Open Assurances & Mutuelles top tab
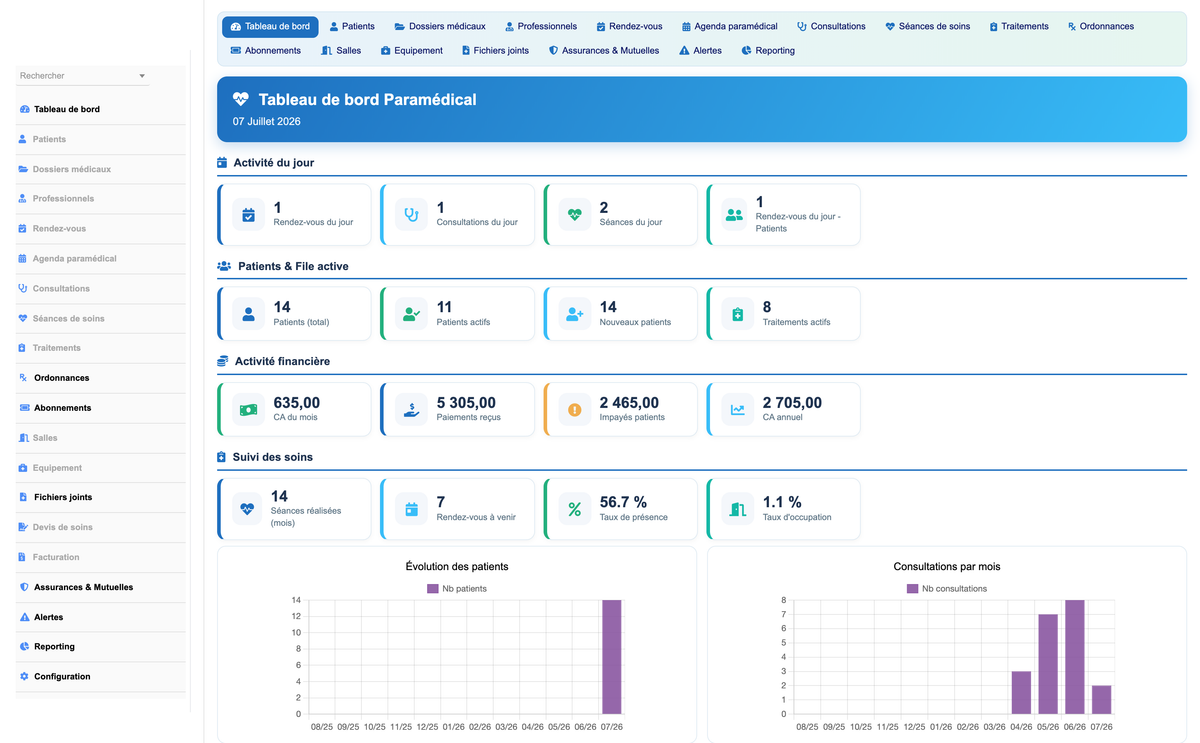Viewport: 1200px width, 743px height. click(604, 50)
